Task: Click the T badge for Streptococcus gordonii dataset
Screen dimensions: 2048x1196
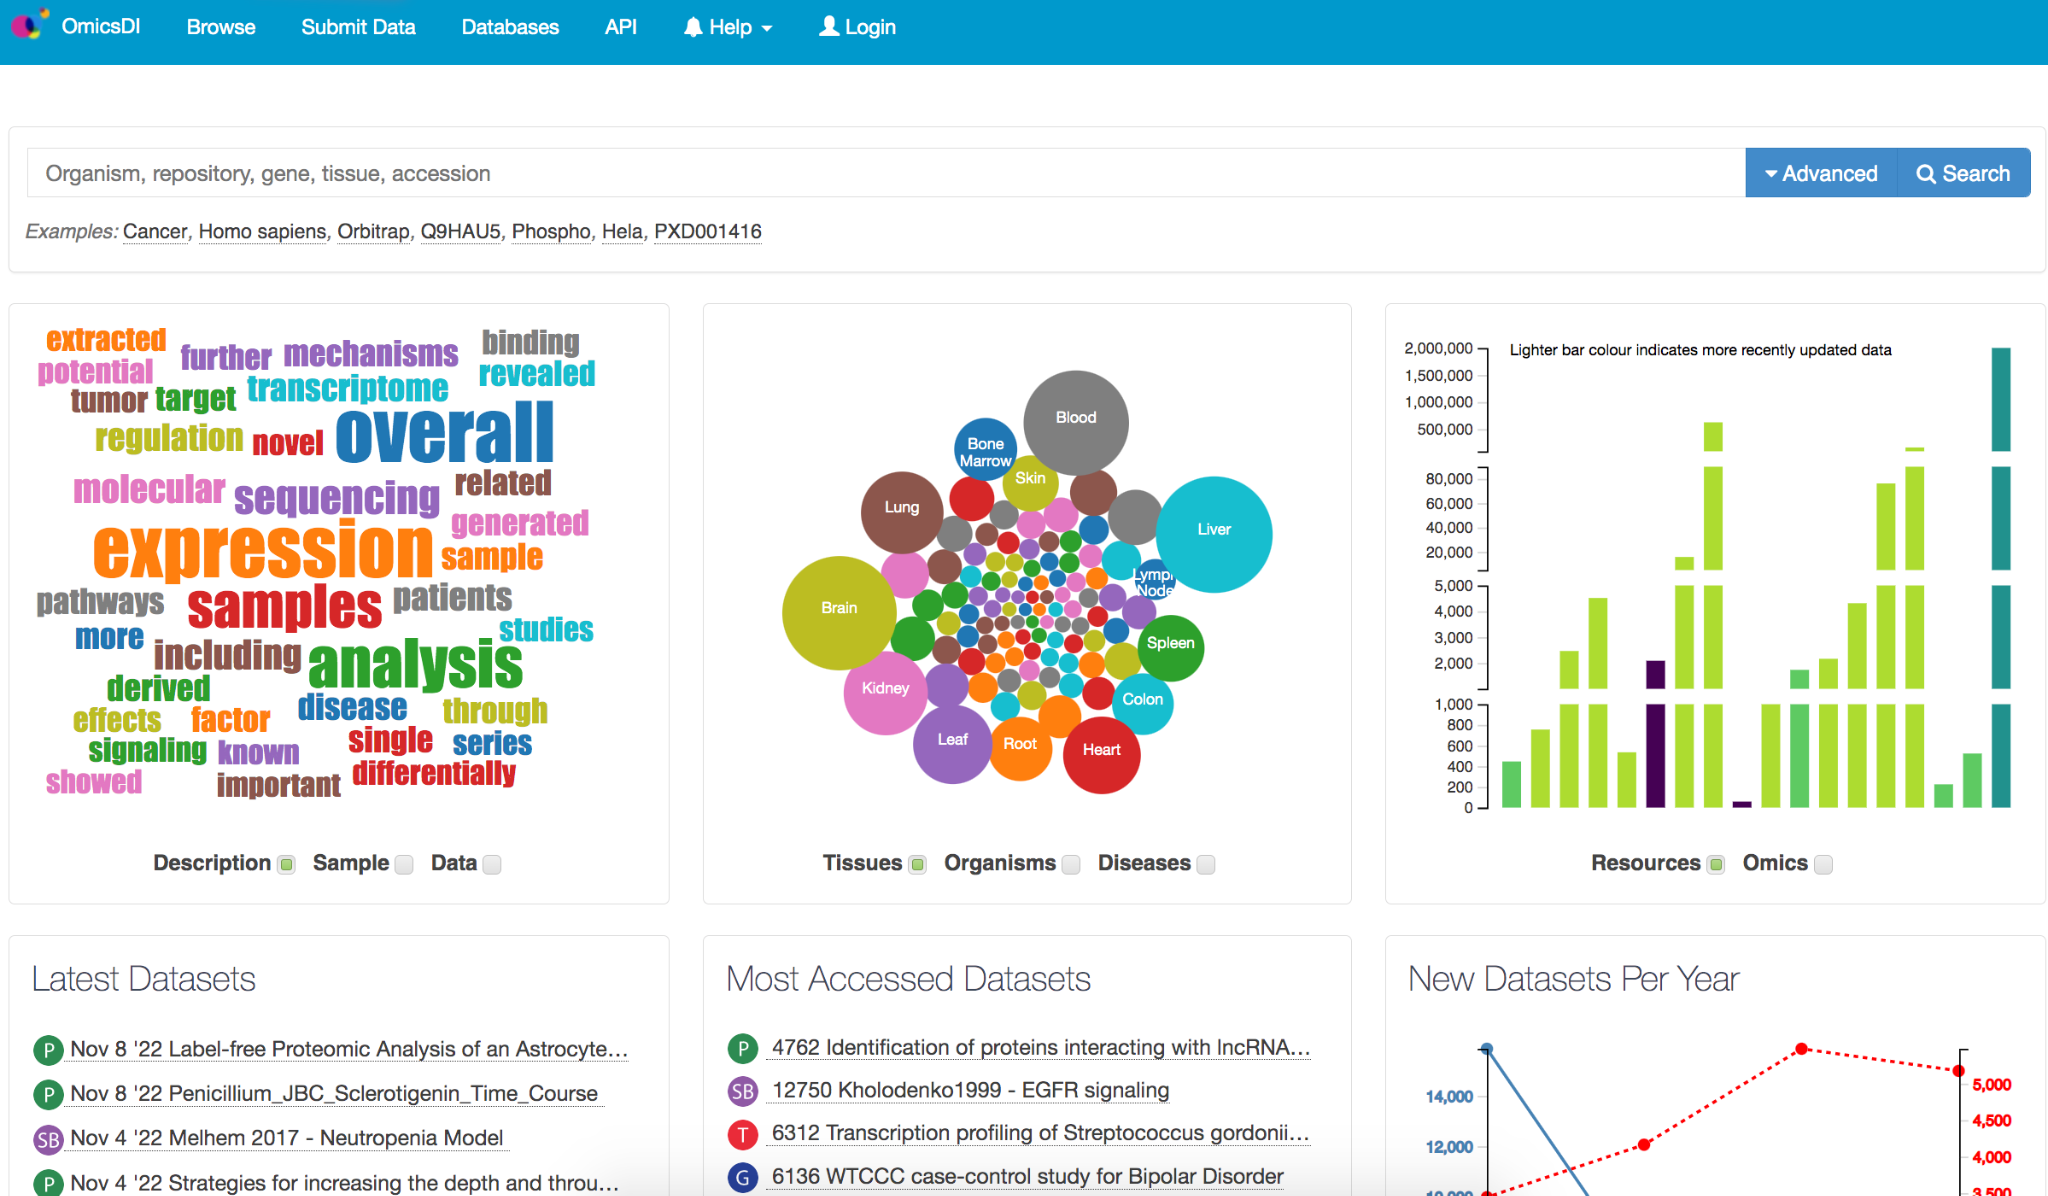Action: pyautogui.click(x=742, y=1135)
